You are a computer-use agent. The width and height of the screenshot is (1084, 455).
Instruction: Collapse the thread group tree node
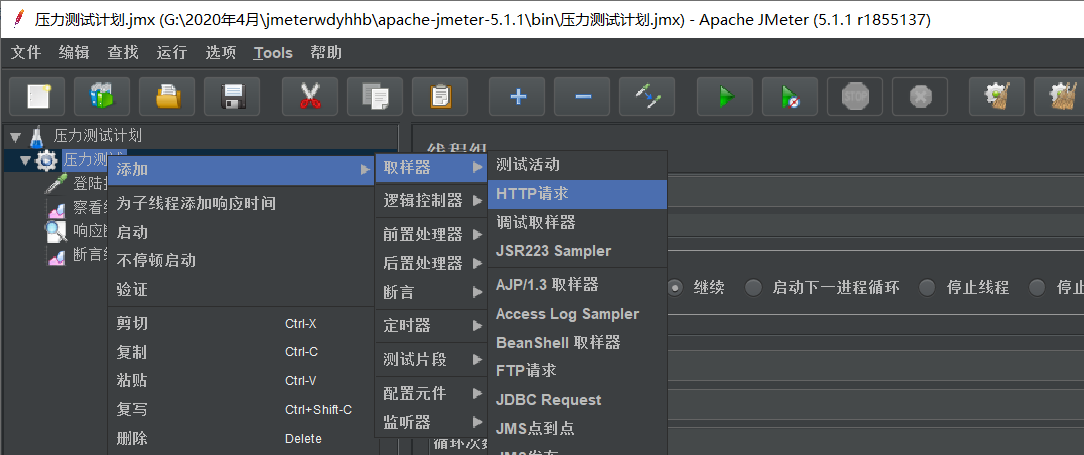[x=26, y=161]
